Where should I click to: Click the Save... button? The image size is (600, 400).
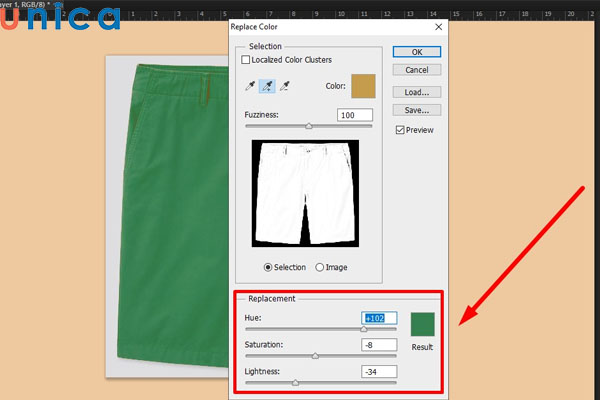(417, 110)
